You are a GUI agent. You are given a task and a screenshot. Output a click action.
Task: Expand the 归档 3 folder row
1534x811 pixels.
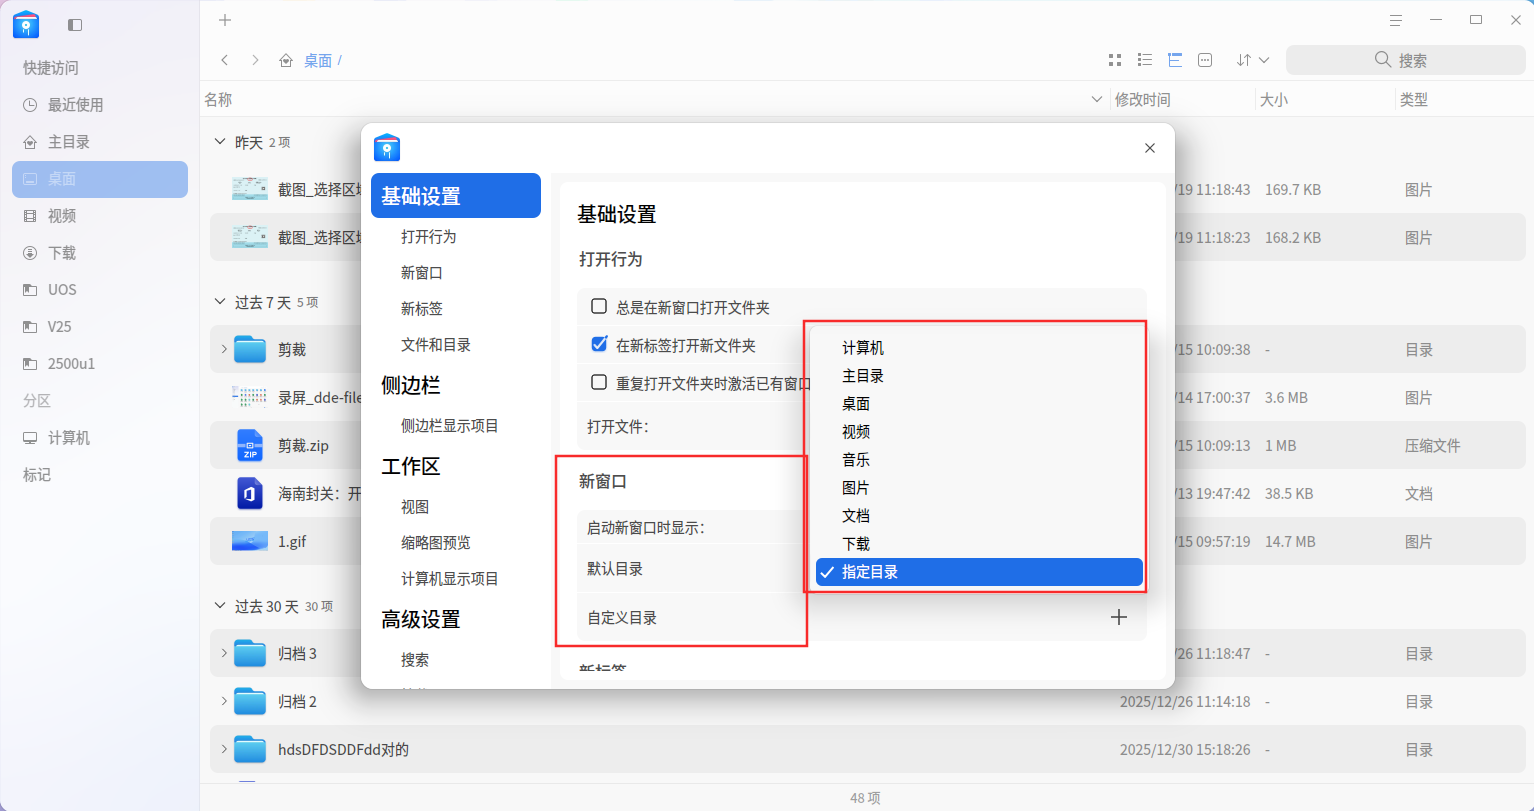223,654
